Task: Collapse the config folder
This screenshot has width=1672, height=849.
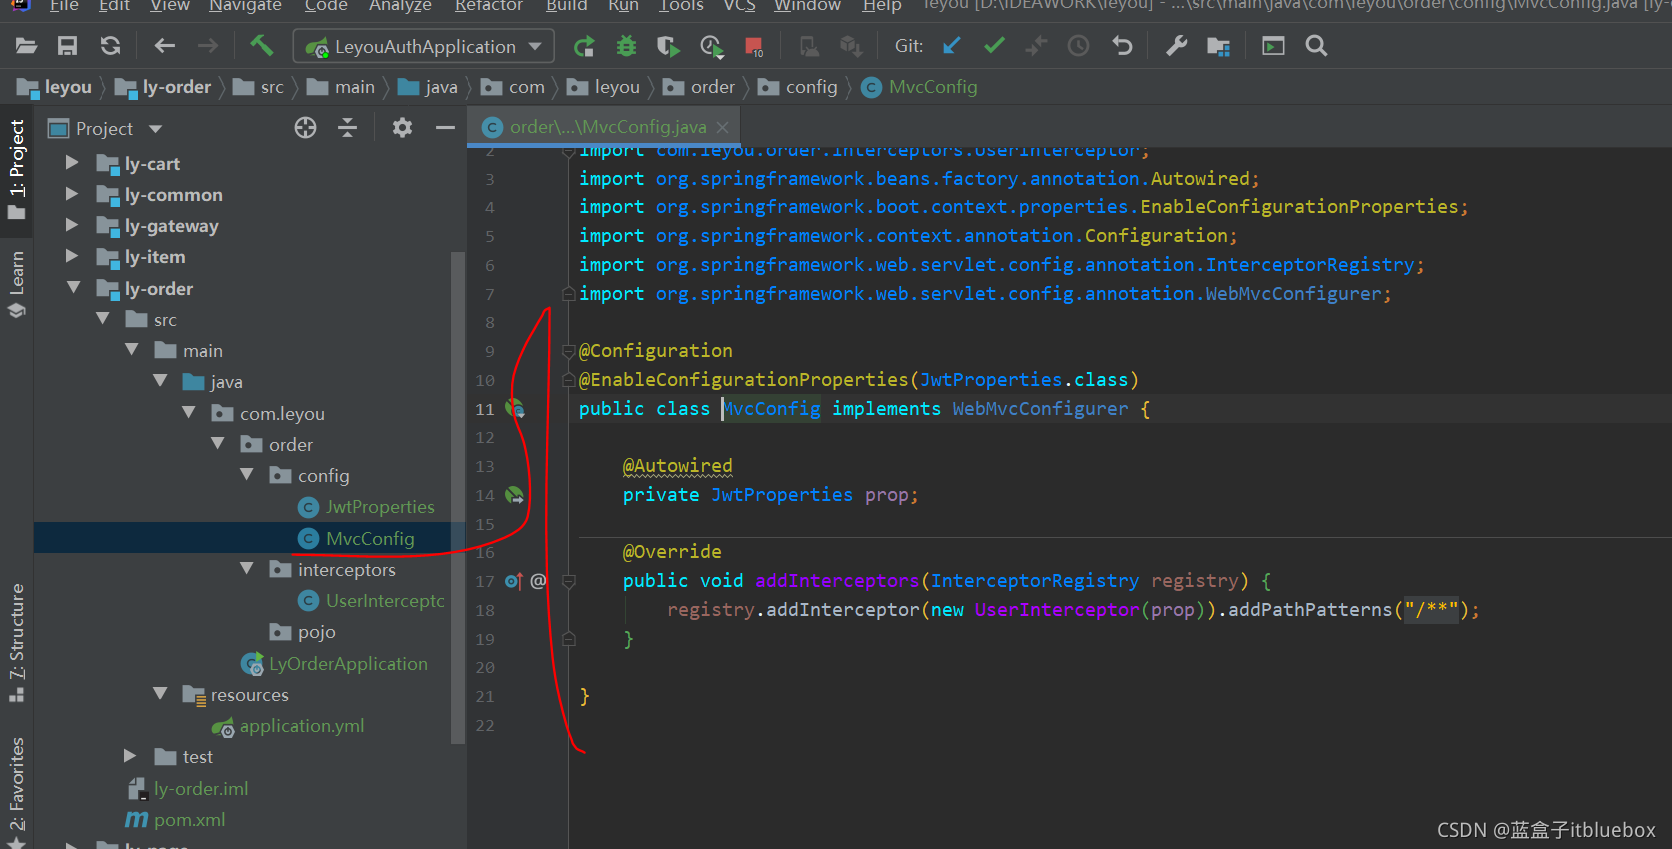Action: (x=247, y=475)
